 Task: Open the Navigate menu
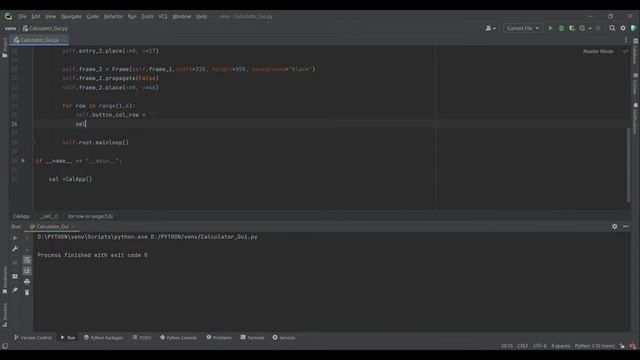[x=71, y=16]
